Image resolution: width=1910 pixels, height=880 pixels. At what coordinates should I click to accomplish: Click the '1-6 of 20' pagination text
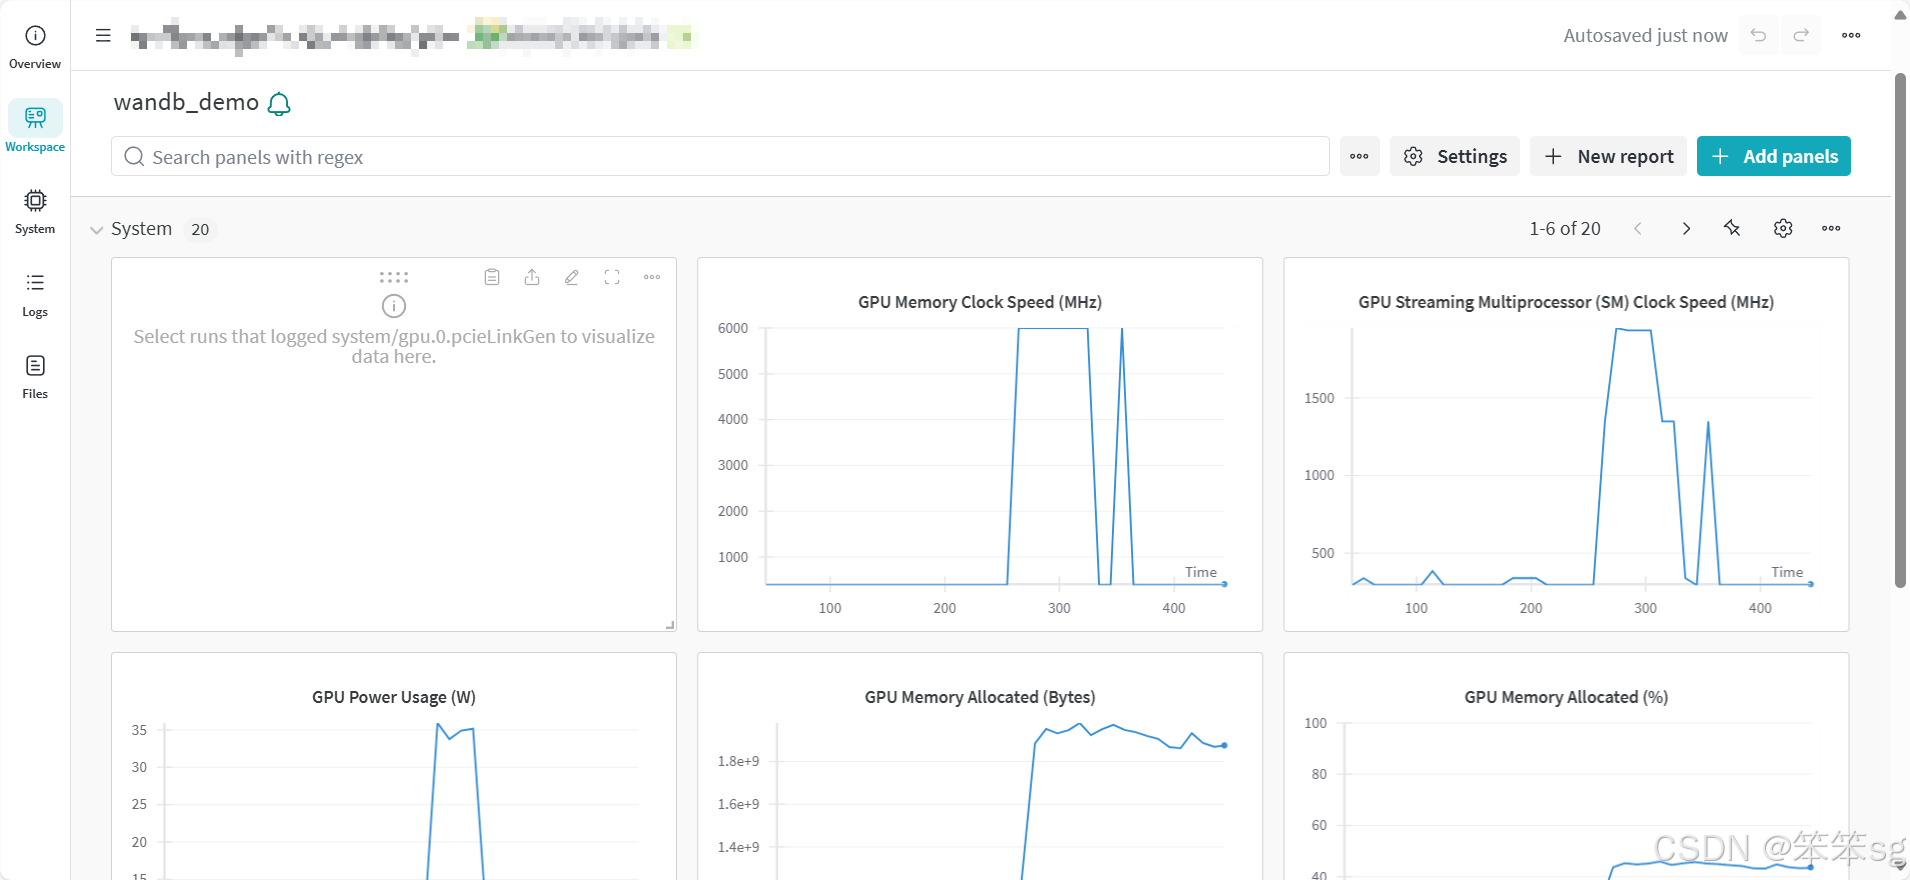pos(1564,229)
